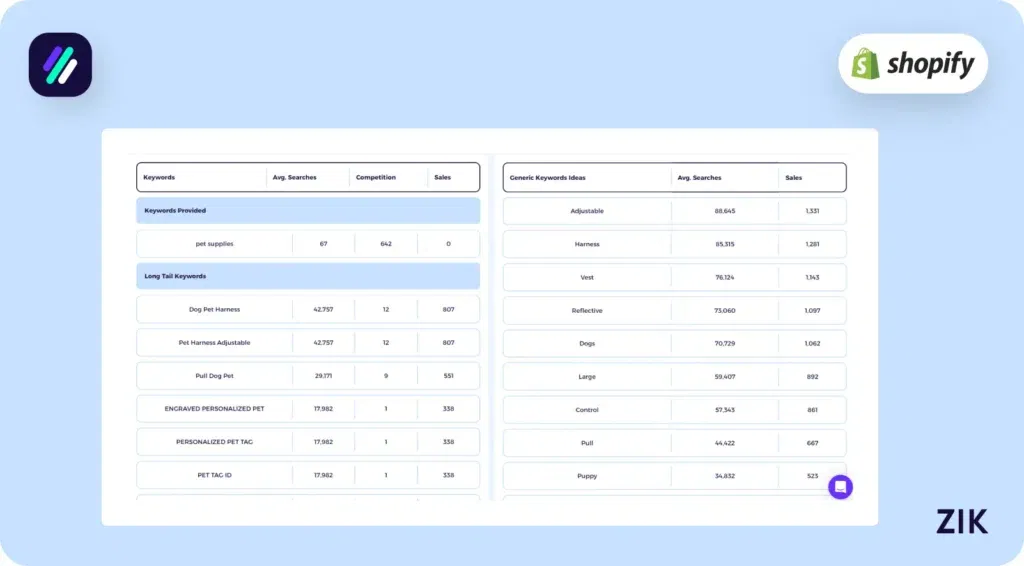The height and width of the screenshot is (566, 1024).
Task: Click 'ENGRAVED PERSONALIZED PET' keyword
Action: point(214,409)
